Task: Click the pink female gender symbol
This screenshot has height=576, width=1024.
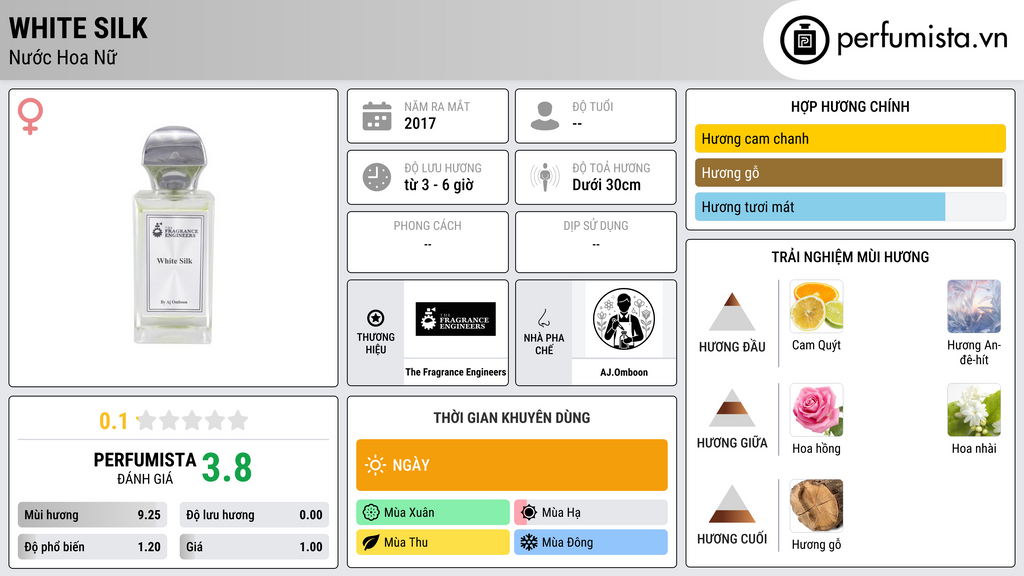Action: pyautogui.click(x=30, y=116)
